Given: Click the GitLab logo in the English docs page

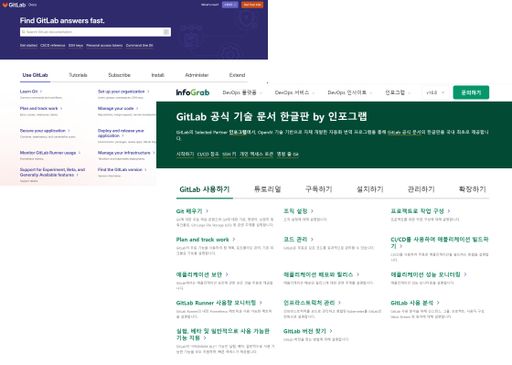Looking at the screenshot, I should pos(14,5).
